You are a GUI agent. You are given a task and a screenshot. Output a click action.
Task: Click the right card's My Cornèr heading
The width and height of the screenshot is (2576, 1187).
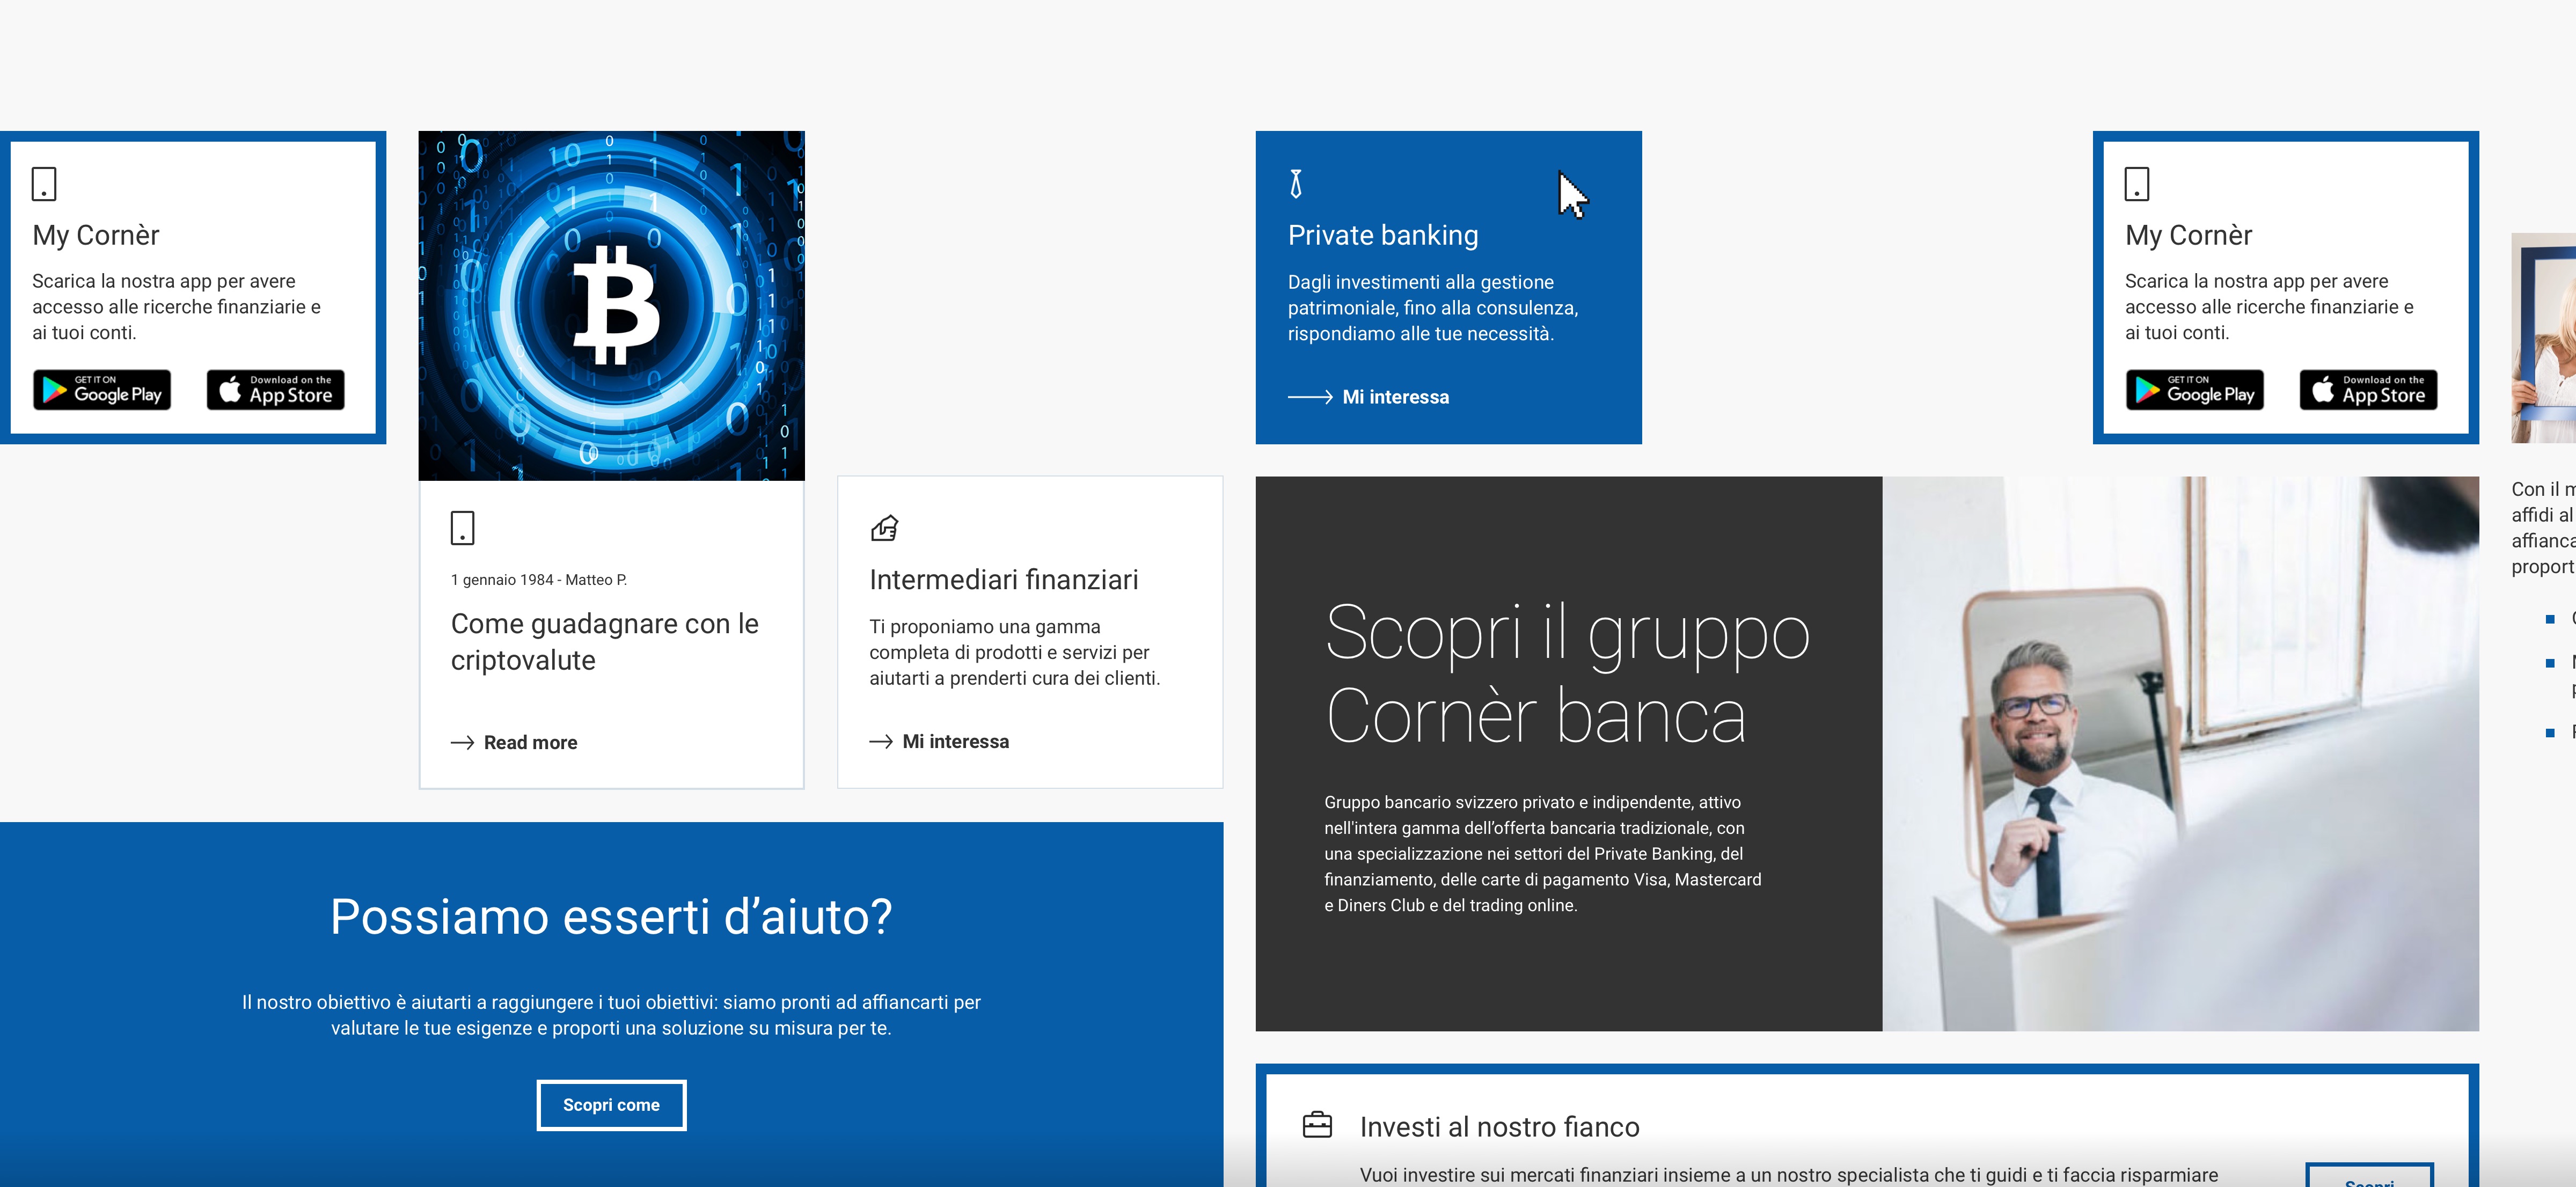point(2189,235)
